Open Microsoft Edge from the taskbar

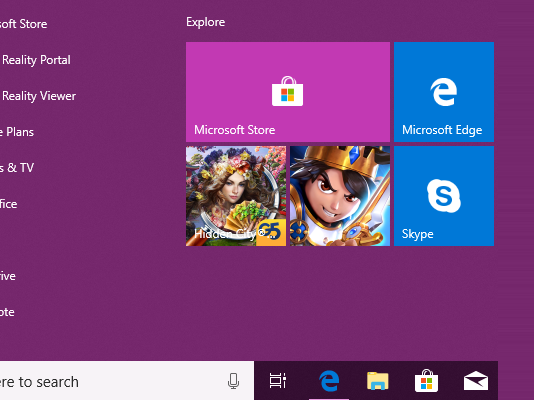[329, 381]
